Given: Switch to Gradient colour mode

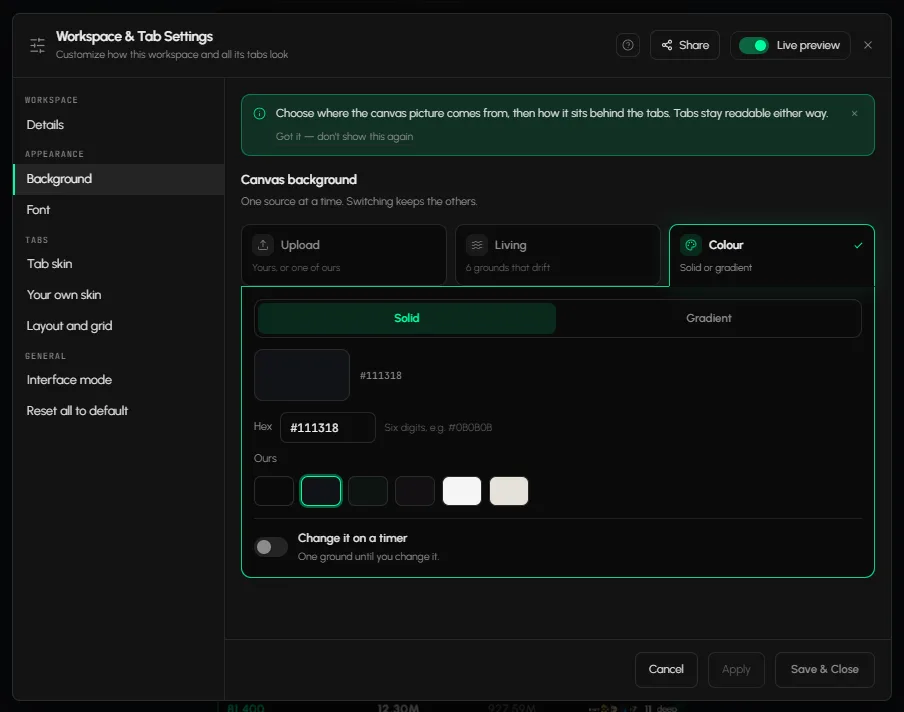Looking at the screenshot, I should click(x=709, y=318).
